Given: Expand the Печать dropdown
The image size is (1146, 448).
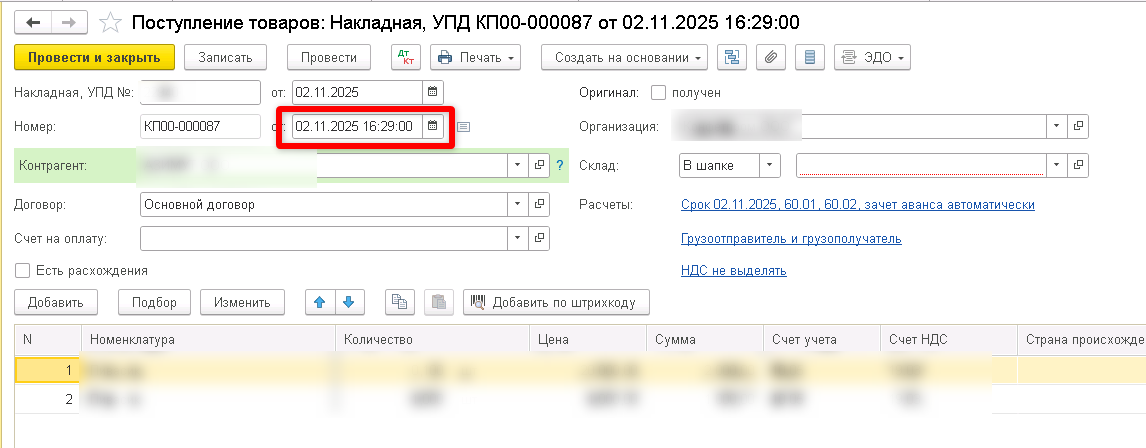Looking at the screenshot, I should pos(476,58).
